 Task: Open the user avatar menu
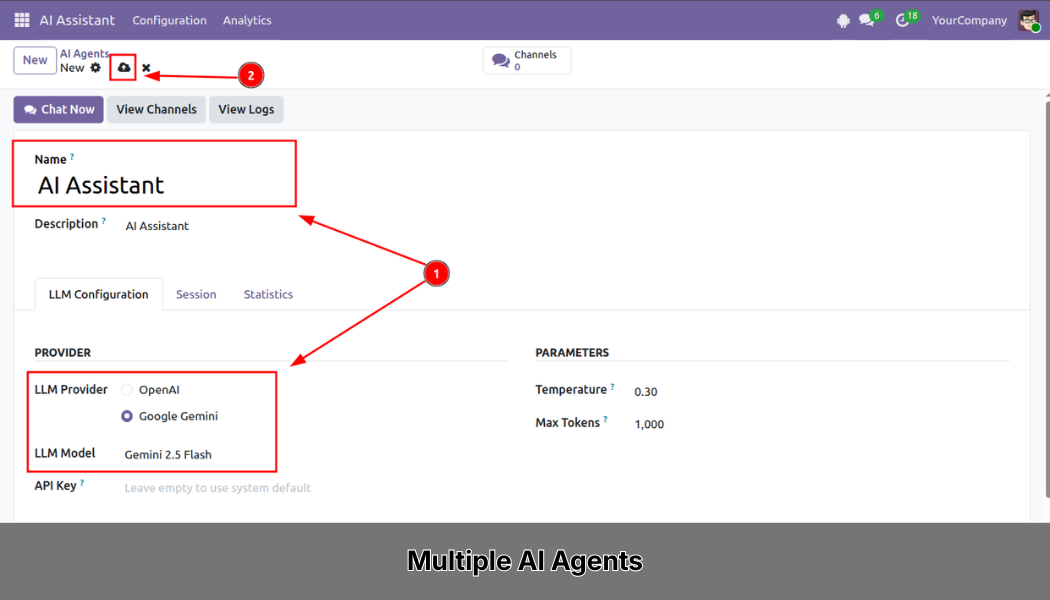pos(1028,20)
